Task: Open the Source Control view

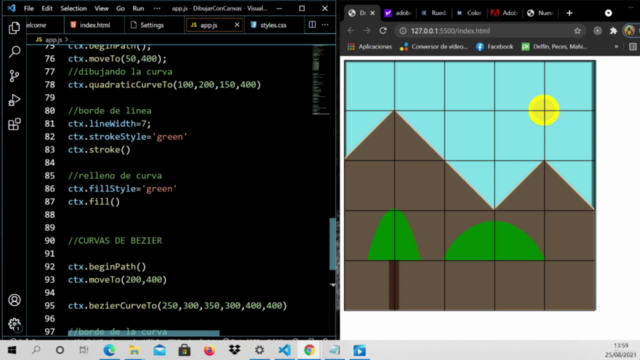Action: tap(14, 76)
